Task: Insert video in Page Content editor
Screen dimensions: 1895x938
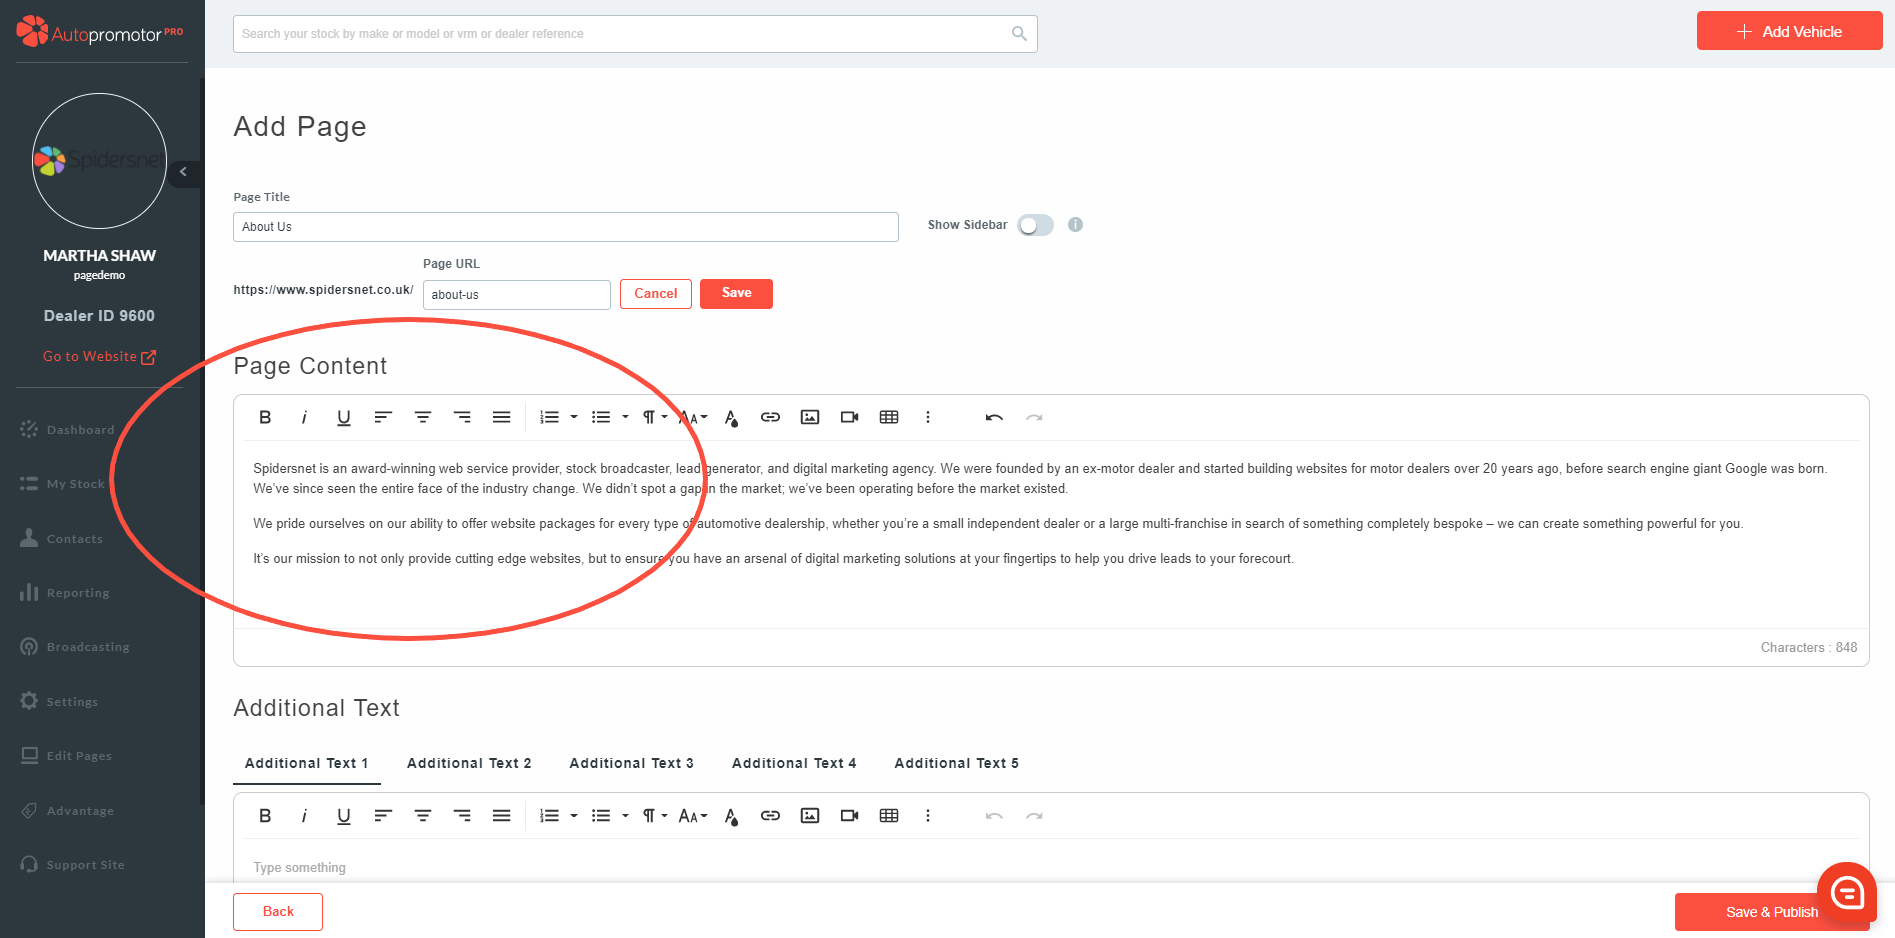Action: pyautogui.click(x=849, y=418)
